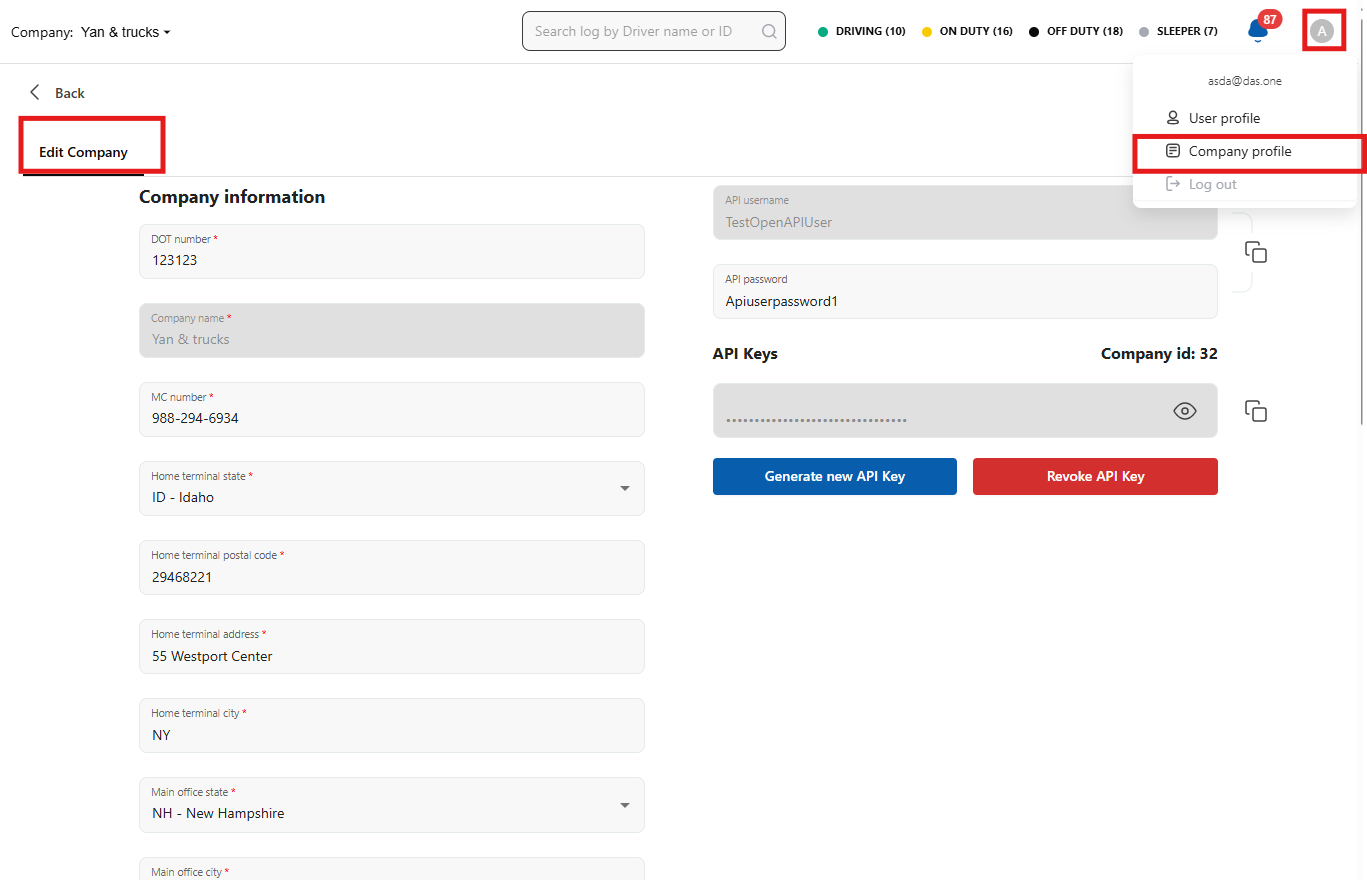This screenshot has width=1367, height=880.
Task: Open the user avatar menu
Action: click(1322, 31)
